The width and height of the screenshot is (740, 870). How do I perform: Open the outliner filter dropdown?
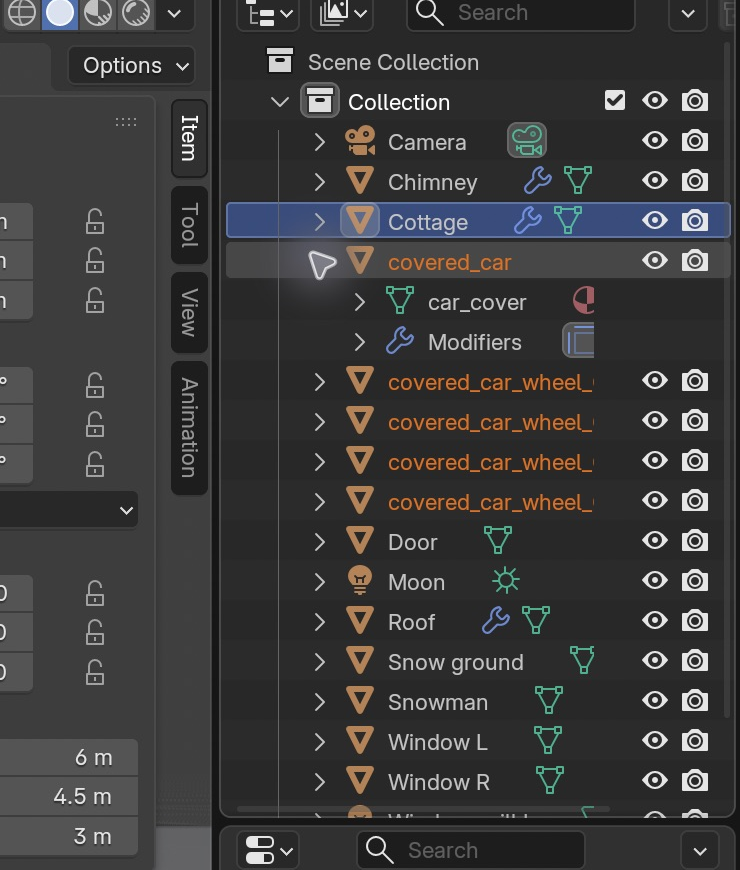tap(688, 13)
